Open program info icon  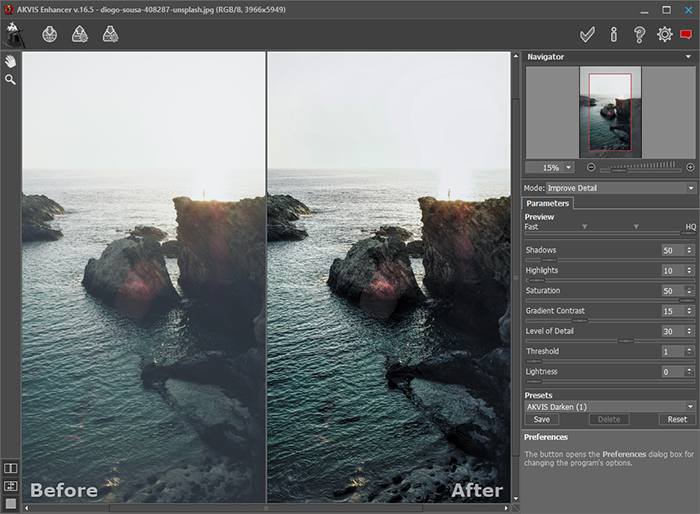[614, 34]
